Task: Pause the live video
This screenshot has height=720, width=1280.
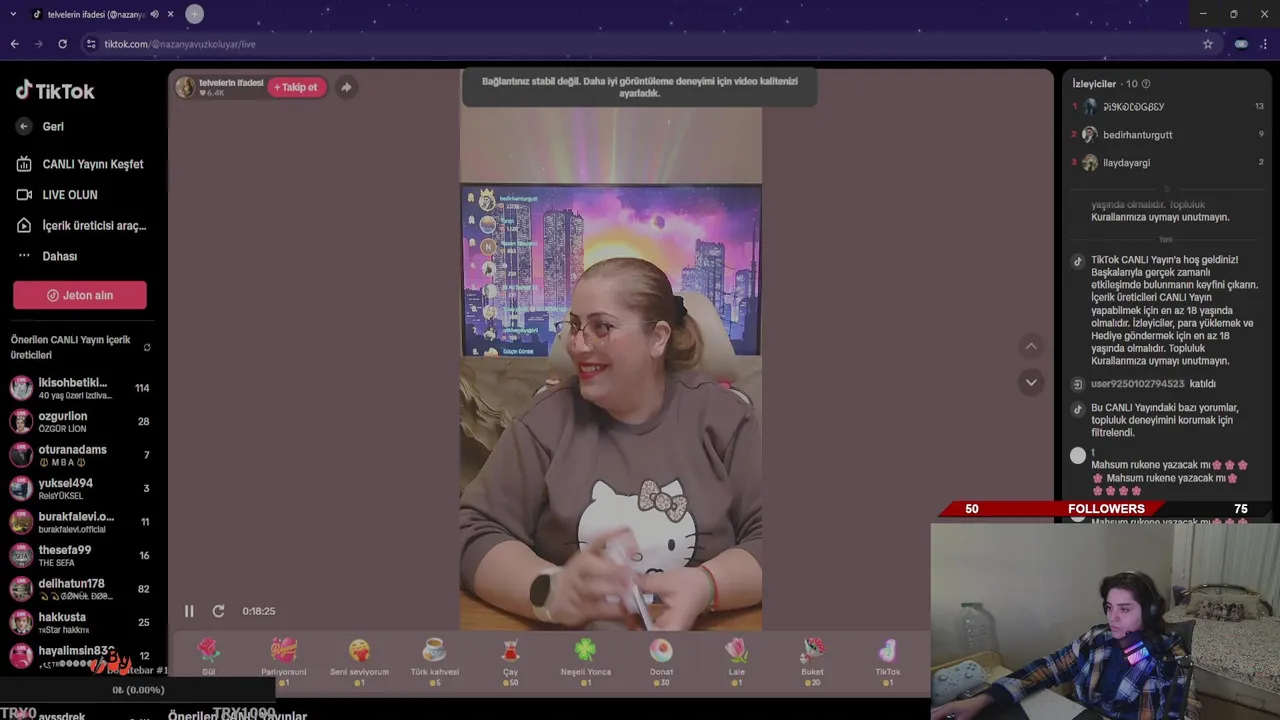Action: tap(189, 611)
